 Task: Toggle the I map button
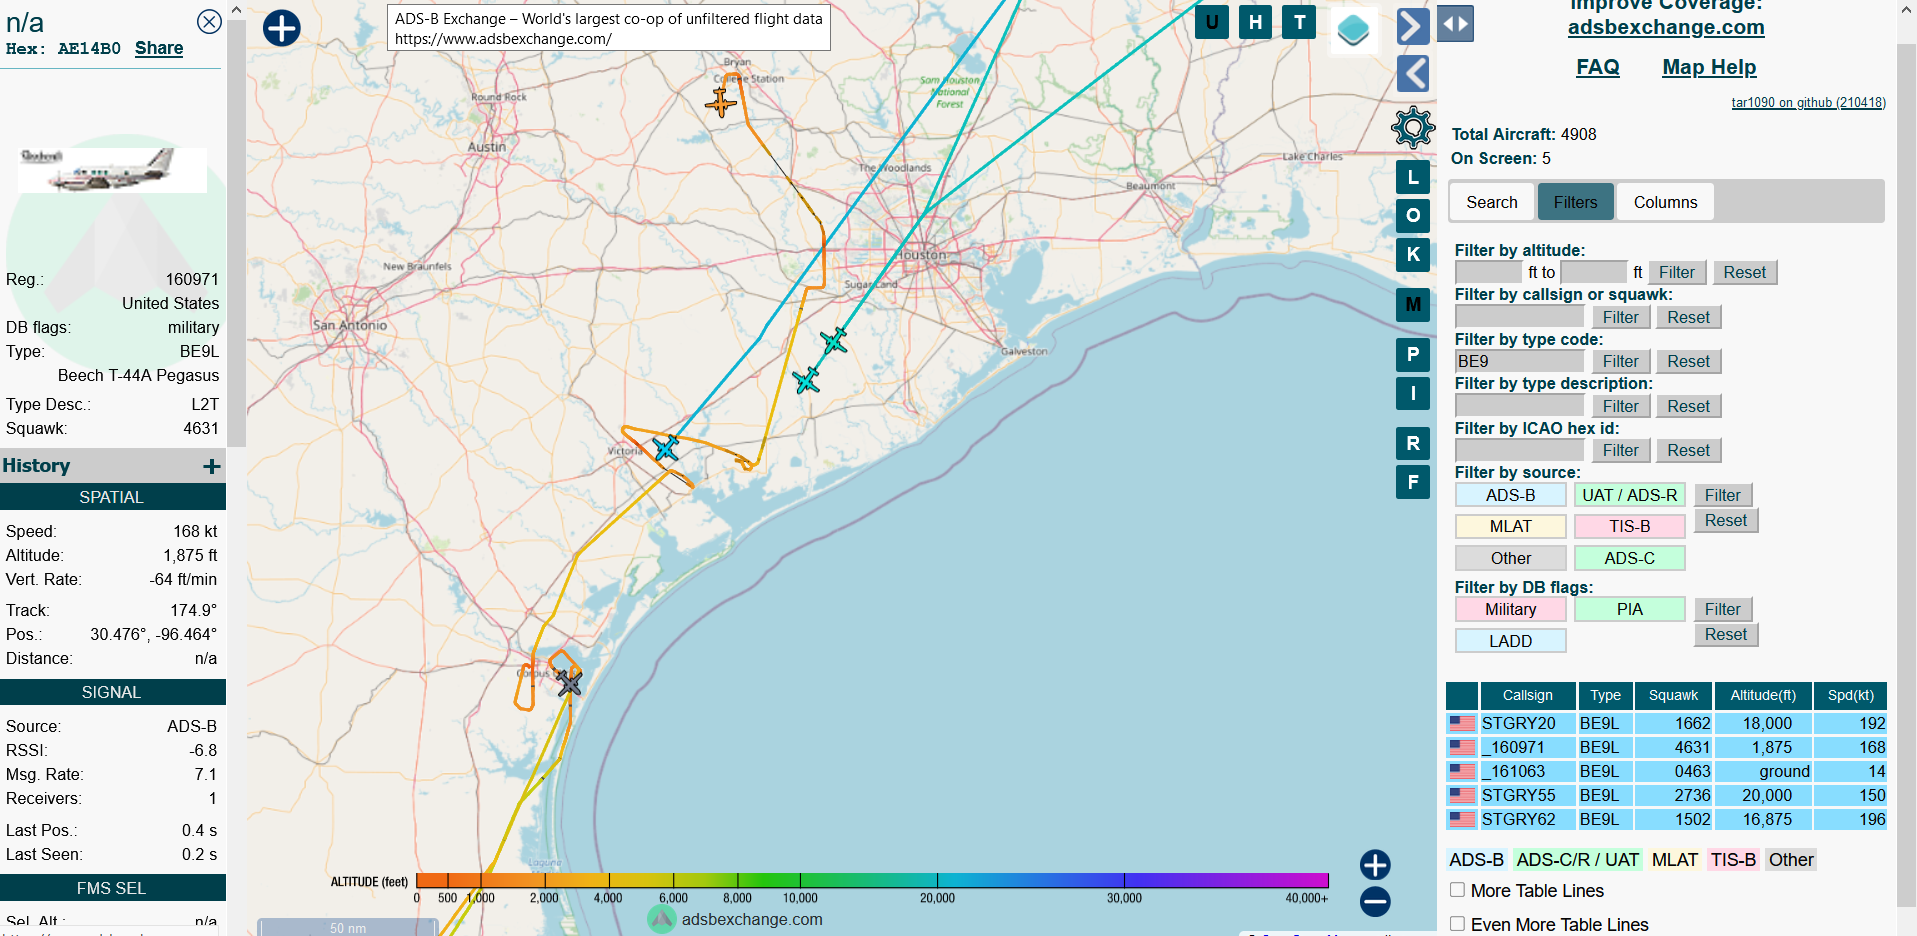point(1413,393)
